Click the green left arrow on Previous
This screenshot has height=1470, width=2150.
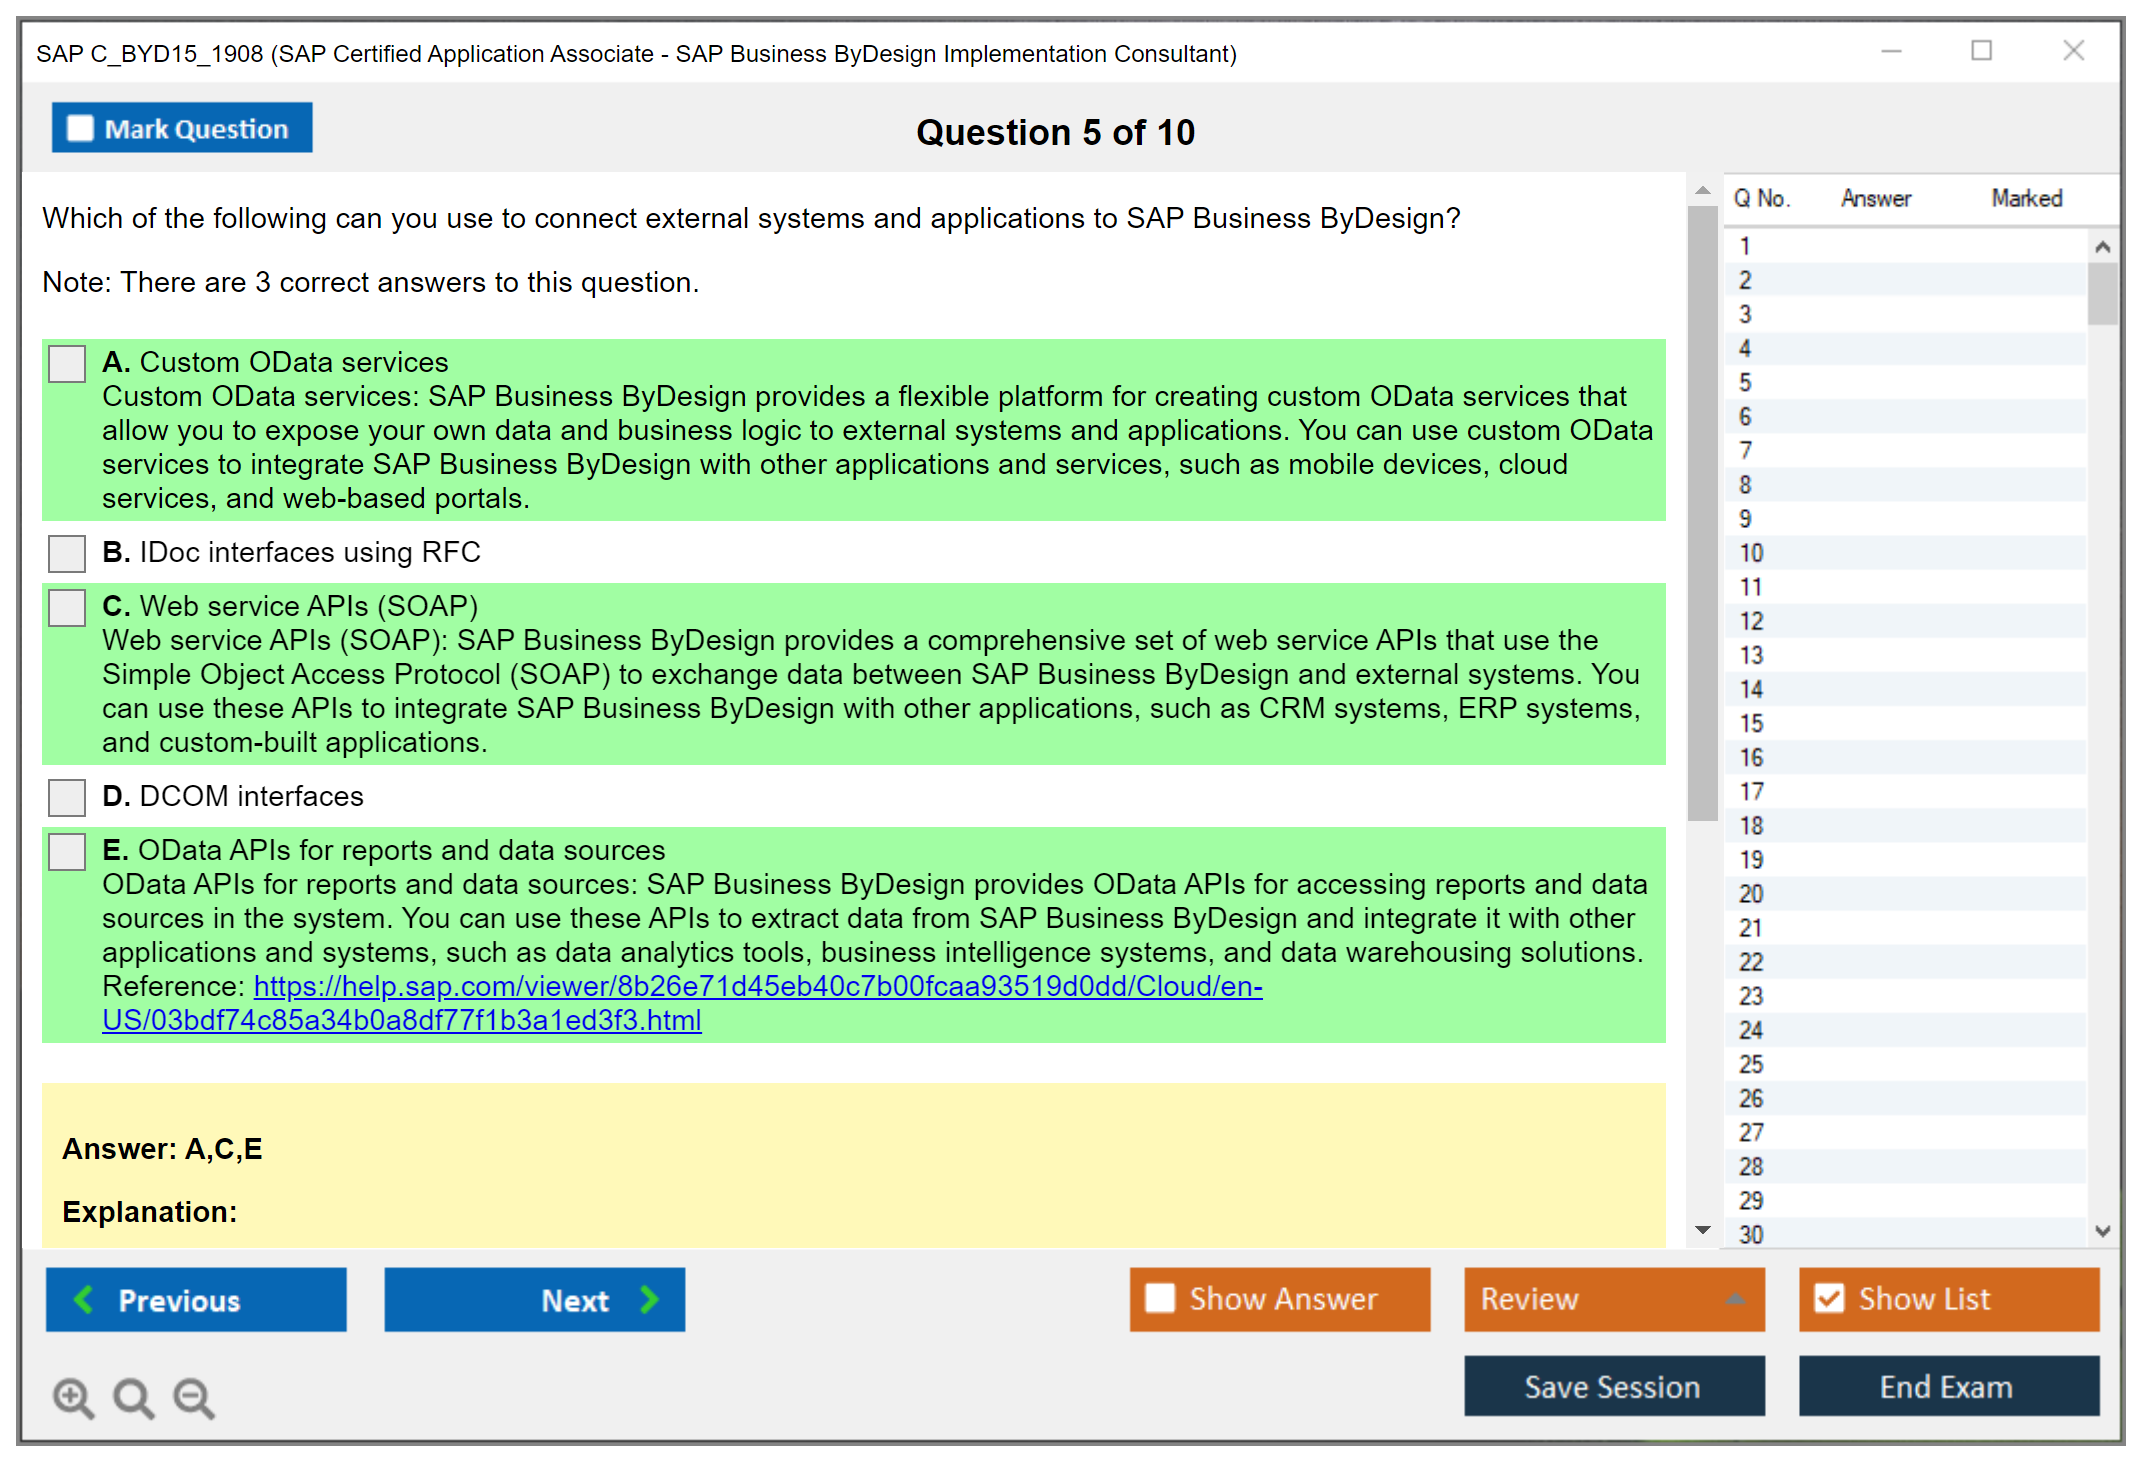tap(85, 1299)
